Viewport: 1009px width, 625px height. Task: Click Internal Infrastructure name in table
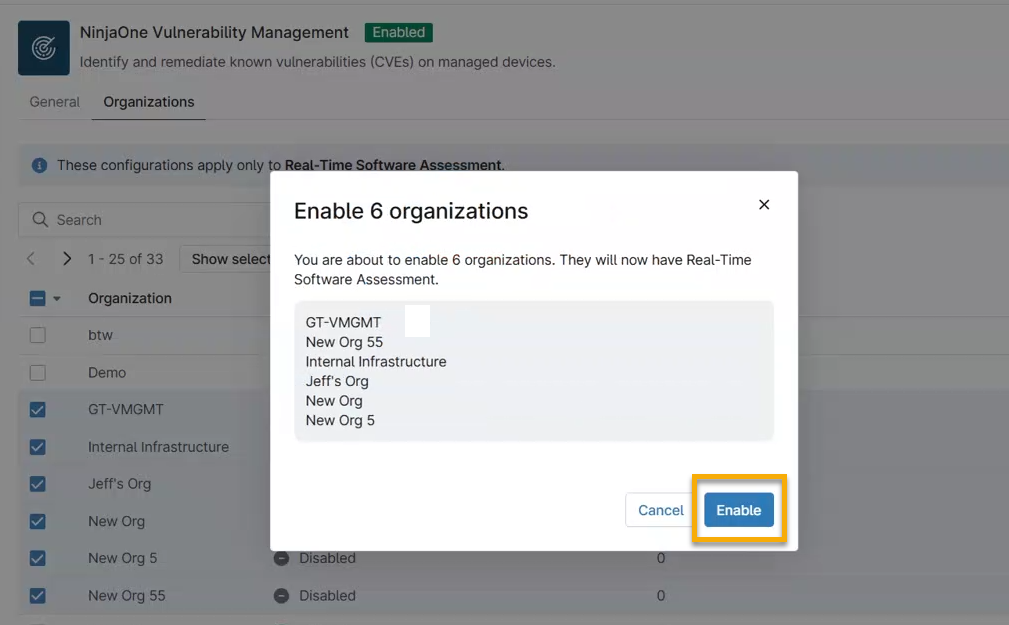158,447
